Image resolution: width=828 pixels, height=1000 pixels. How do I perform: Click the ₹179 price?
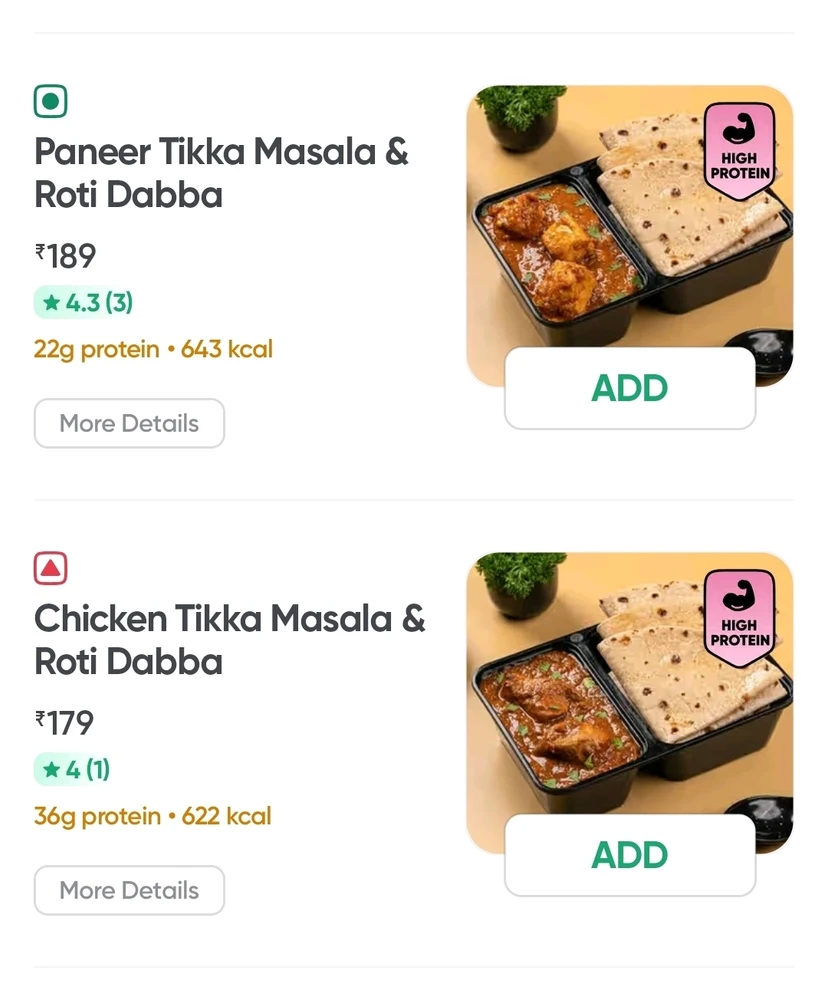64,722
